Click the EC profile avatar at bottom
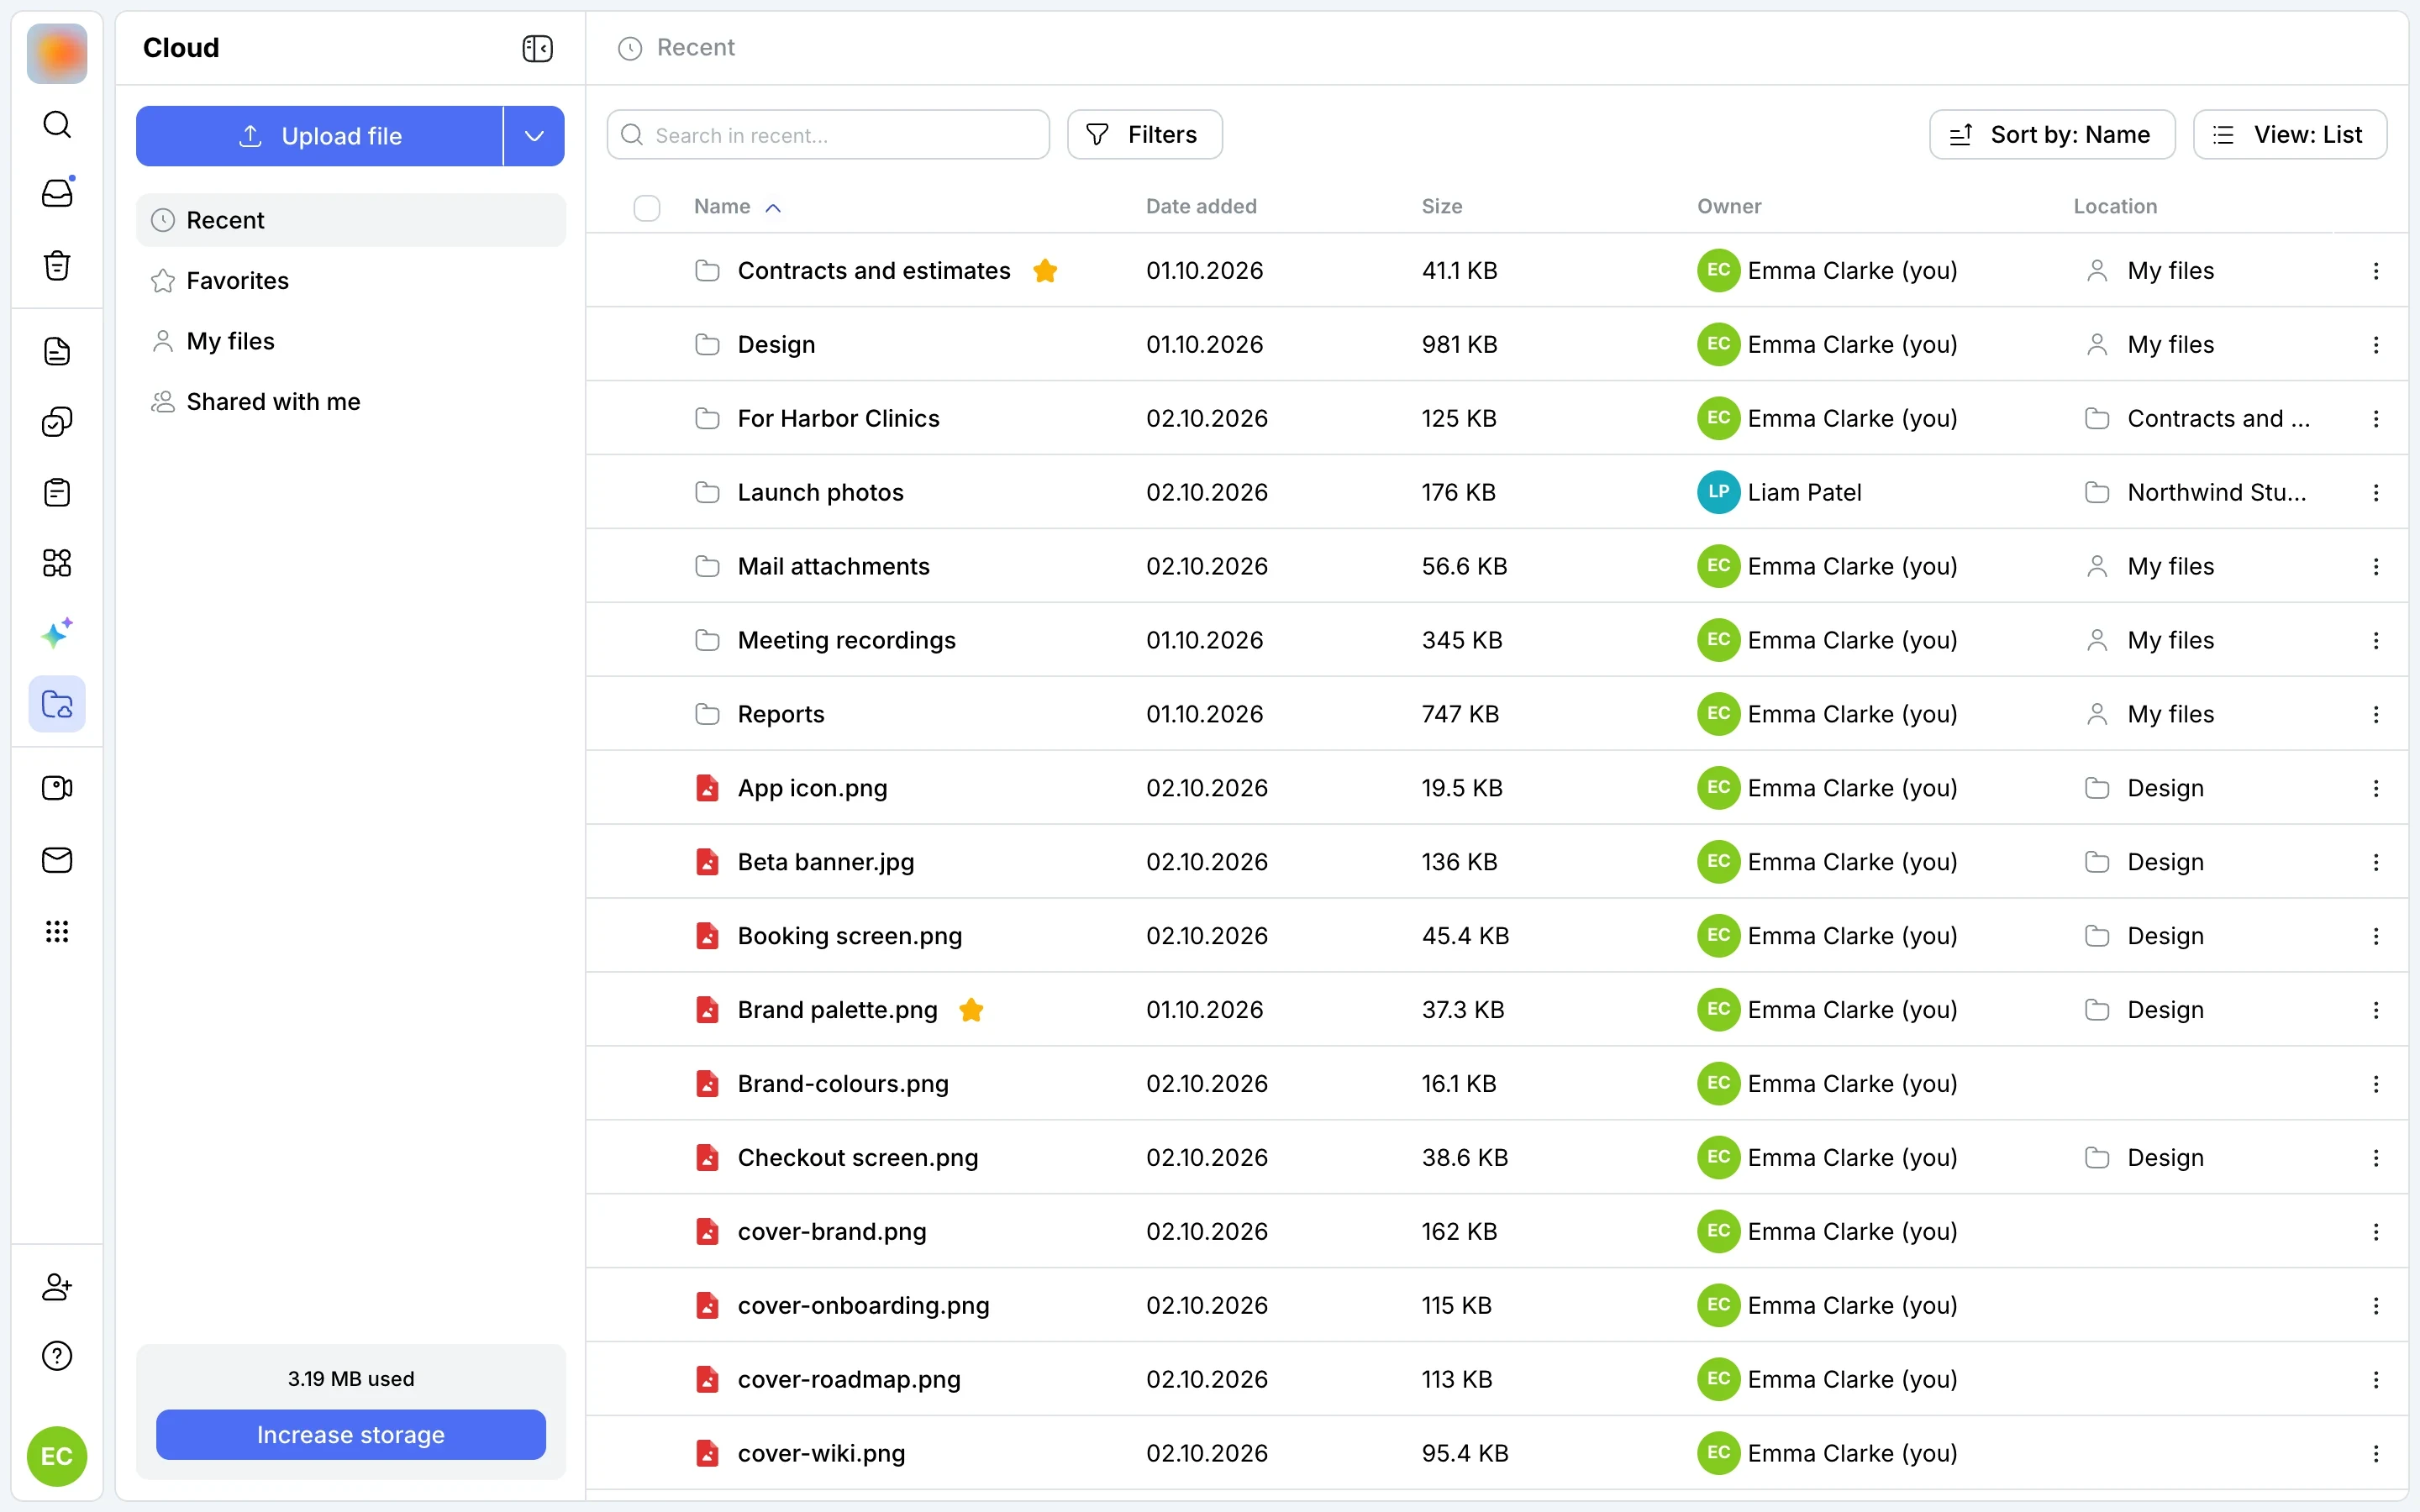Viewport: 2420px width, 1512px height. coord(57,1456)
